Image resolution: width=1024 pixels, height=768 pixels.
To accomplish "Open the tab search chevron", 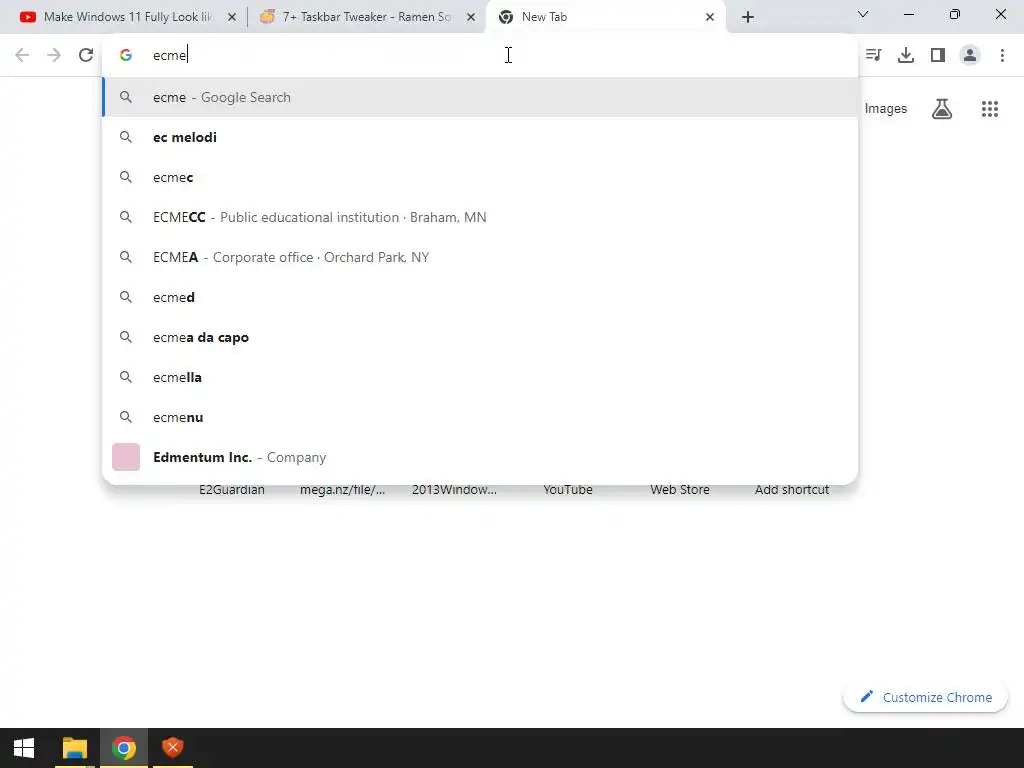I will (x=863, y=14).
